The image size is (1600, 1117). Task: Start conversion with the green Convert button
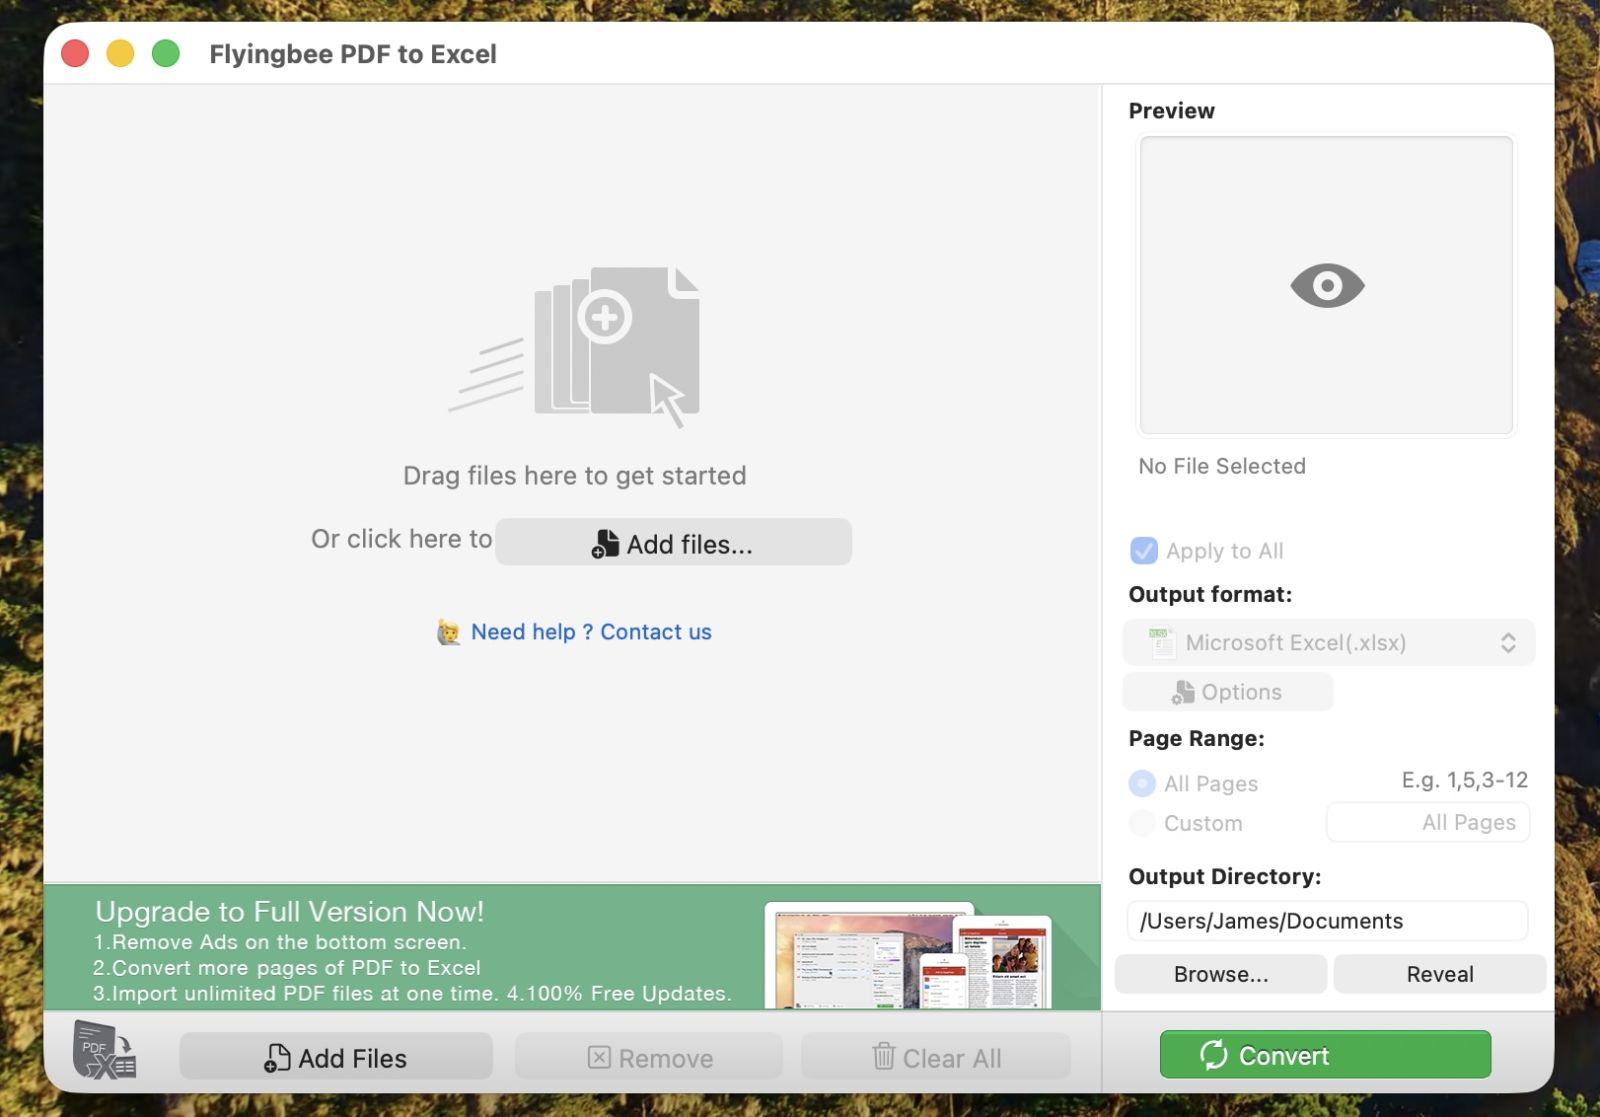coord(1324,1055)
